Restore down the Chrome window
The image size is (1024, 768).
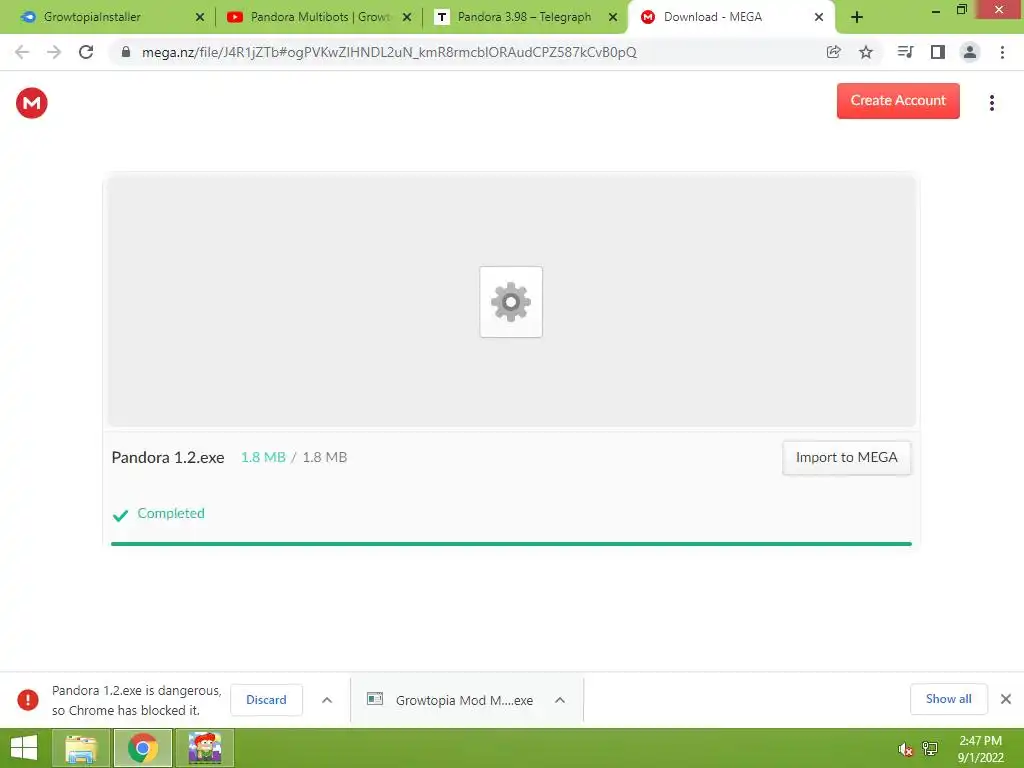click(x=961, y=10)
